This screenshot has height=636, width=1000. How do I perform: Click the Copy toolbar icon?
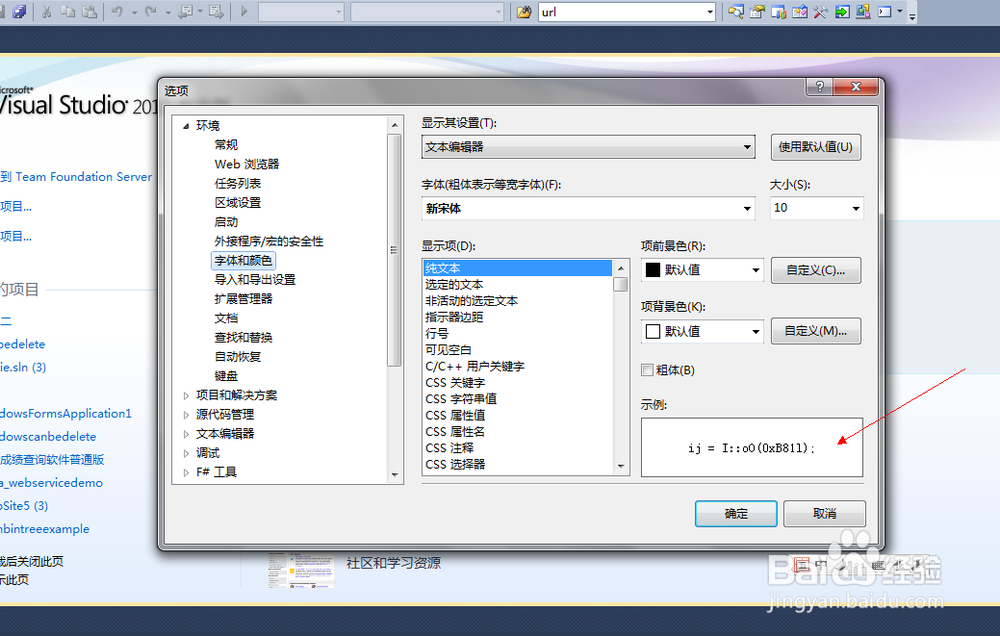pyautogui.click(x=68, y=11)
